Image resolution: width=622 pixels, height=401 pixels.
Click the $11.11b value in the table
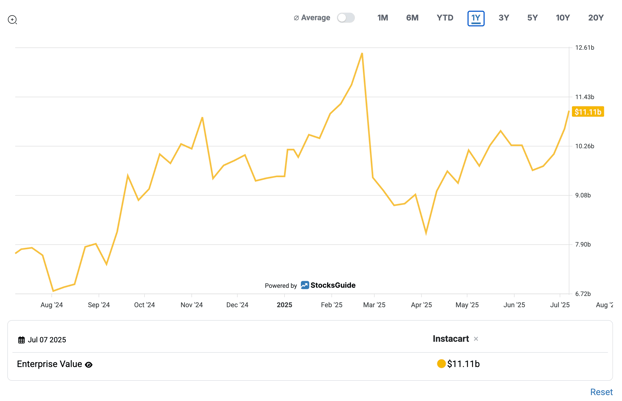pyautogui.click(x=463, y=364)
